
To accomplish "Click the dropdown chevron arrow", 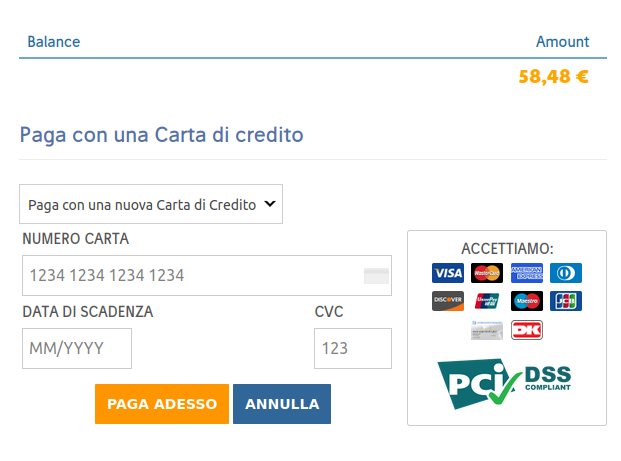I will [270, 204].
